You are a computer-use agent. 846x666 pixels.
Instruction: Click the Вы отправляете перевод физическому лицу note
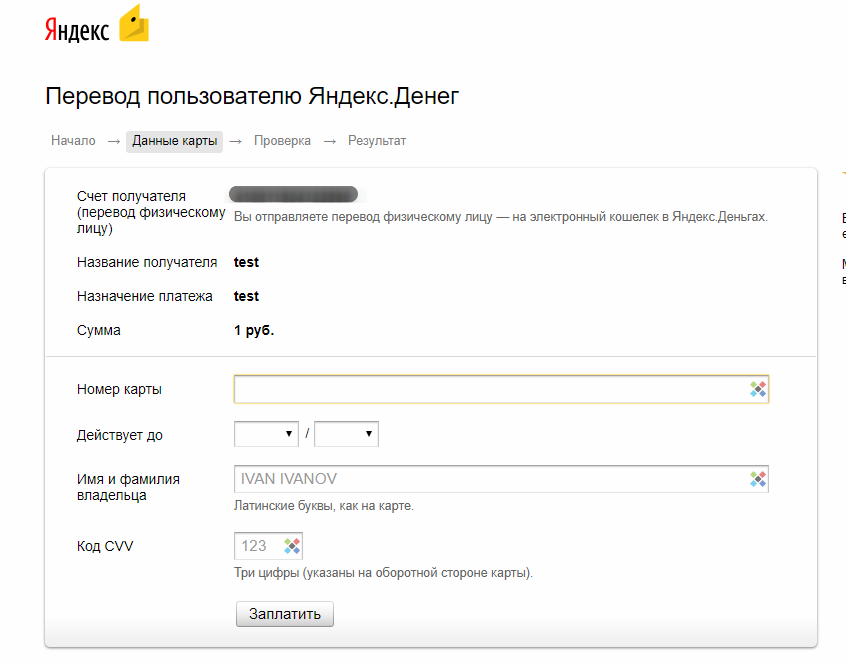501,217
